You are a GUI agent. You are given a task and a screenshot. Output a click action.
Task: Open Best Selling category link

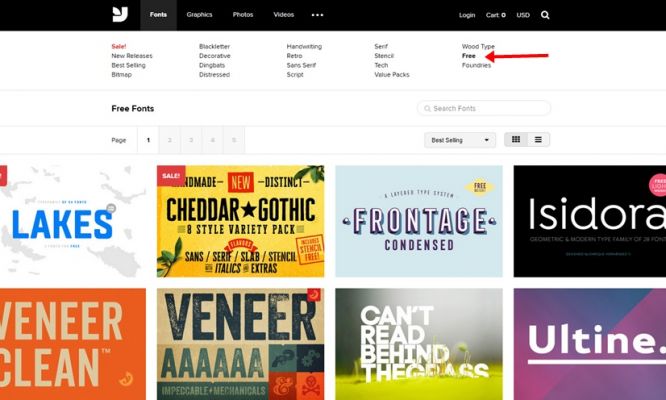pos(128,65)
